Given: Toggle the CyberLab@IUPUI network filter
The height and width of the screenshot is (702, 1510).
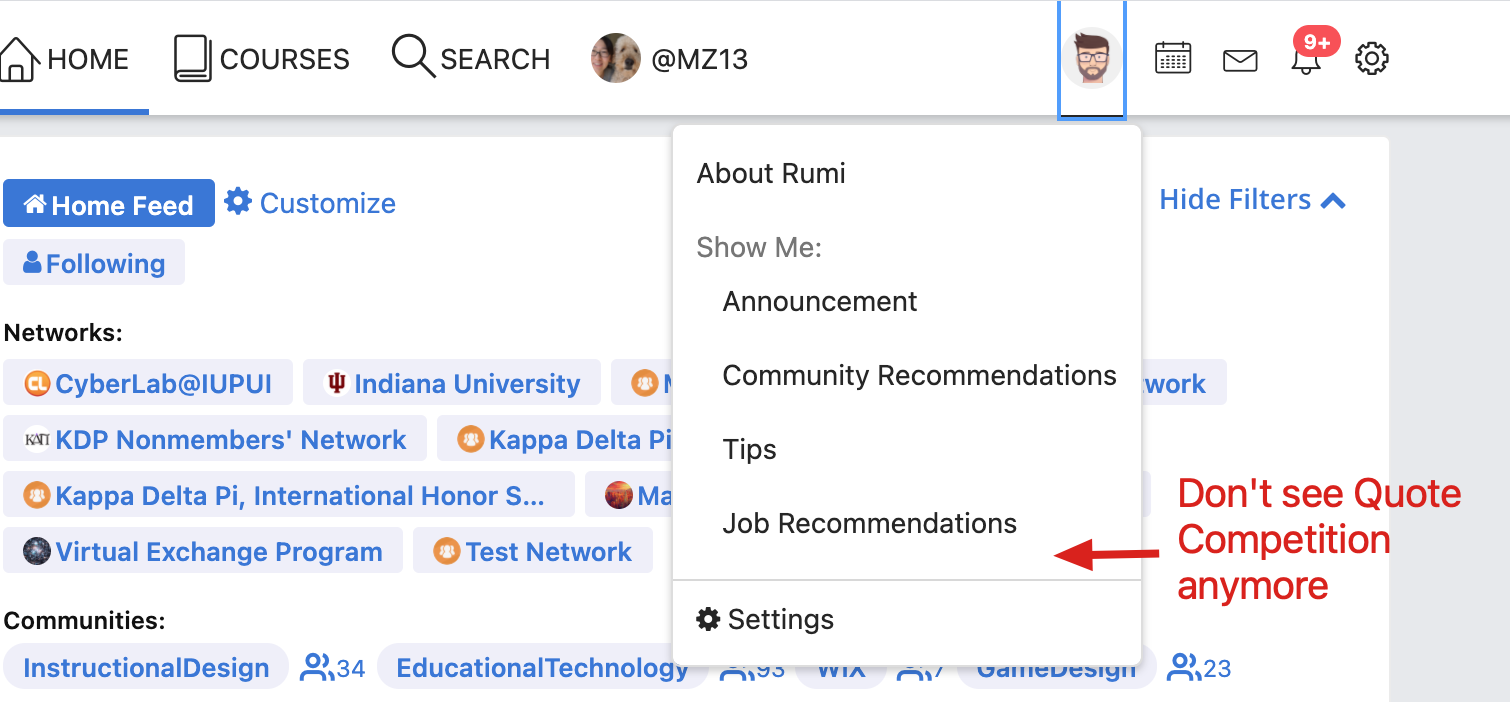Looking at the screenshot, I should pyautogui.click(x=148, y=383).
